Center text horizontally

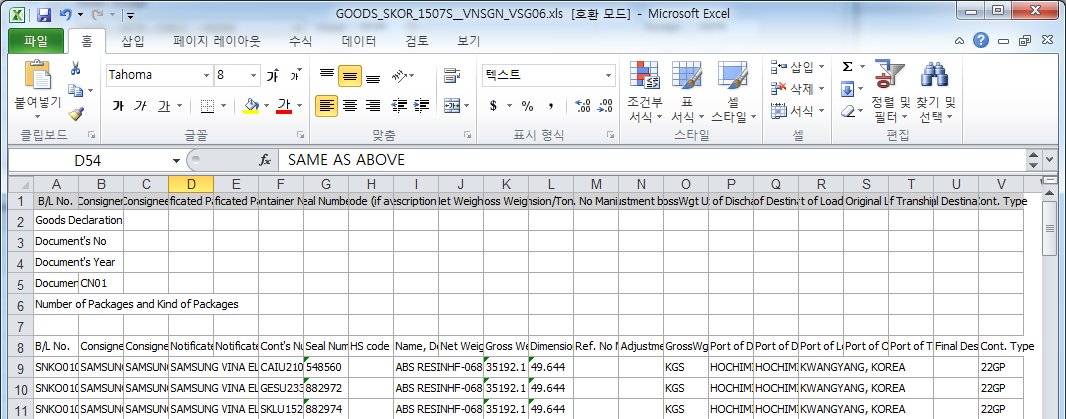[349, 105]
